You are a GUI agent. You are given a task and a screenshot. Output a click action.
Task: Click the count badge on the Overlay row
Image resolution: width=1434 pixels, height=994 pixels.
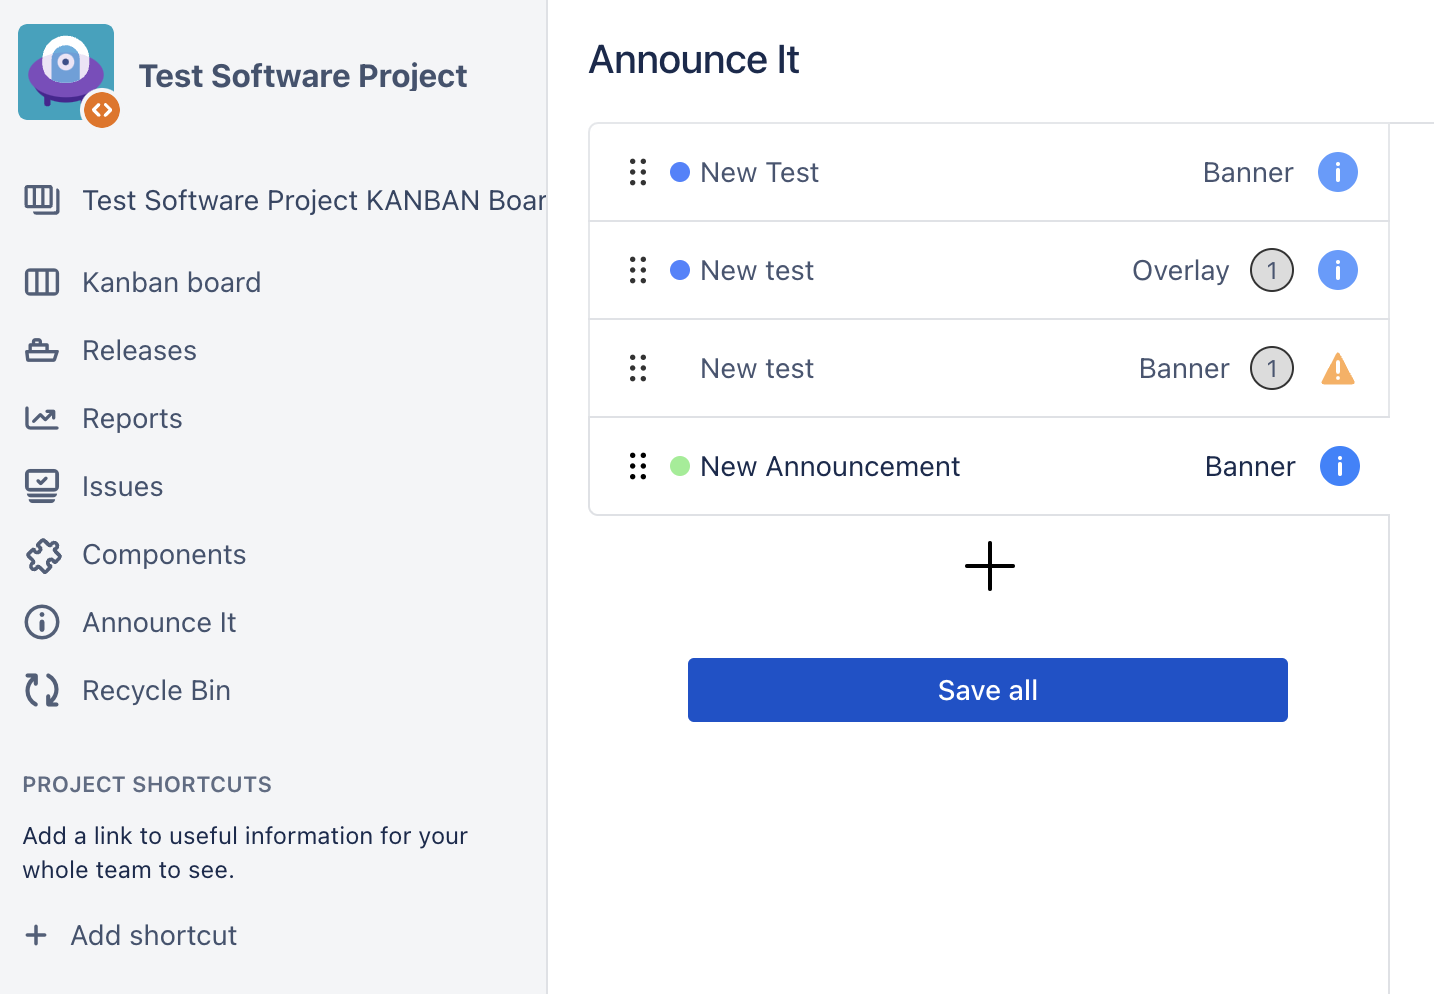coord(1271,270)
